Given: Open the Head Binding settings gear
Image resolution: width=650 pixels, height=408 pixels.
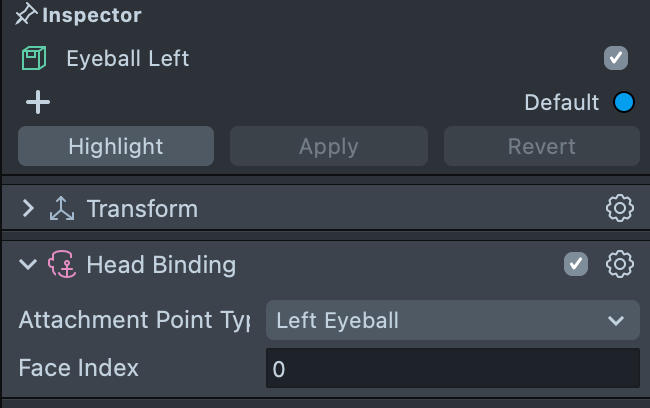Looking at the screenshot, I should pyautogui.click(x=620, y=265).
